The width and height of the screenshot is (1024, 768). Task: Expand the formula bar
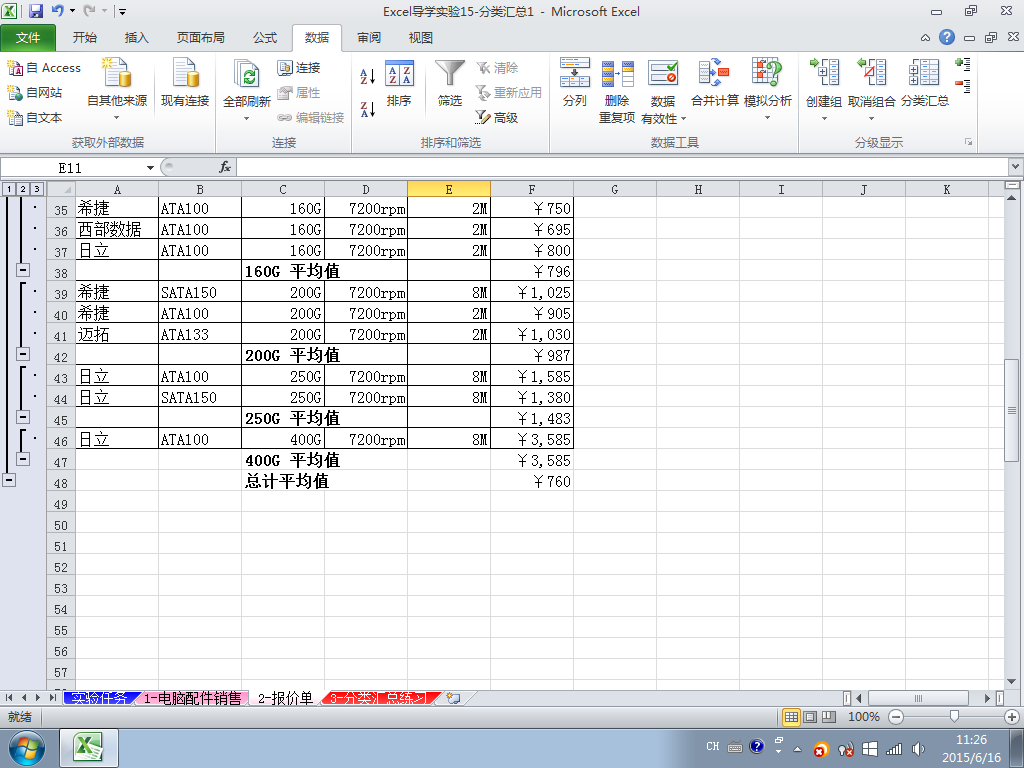tap(1016, 167)
